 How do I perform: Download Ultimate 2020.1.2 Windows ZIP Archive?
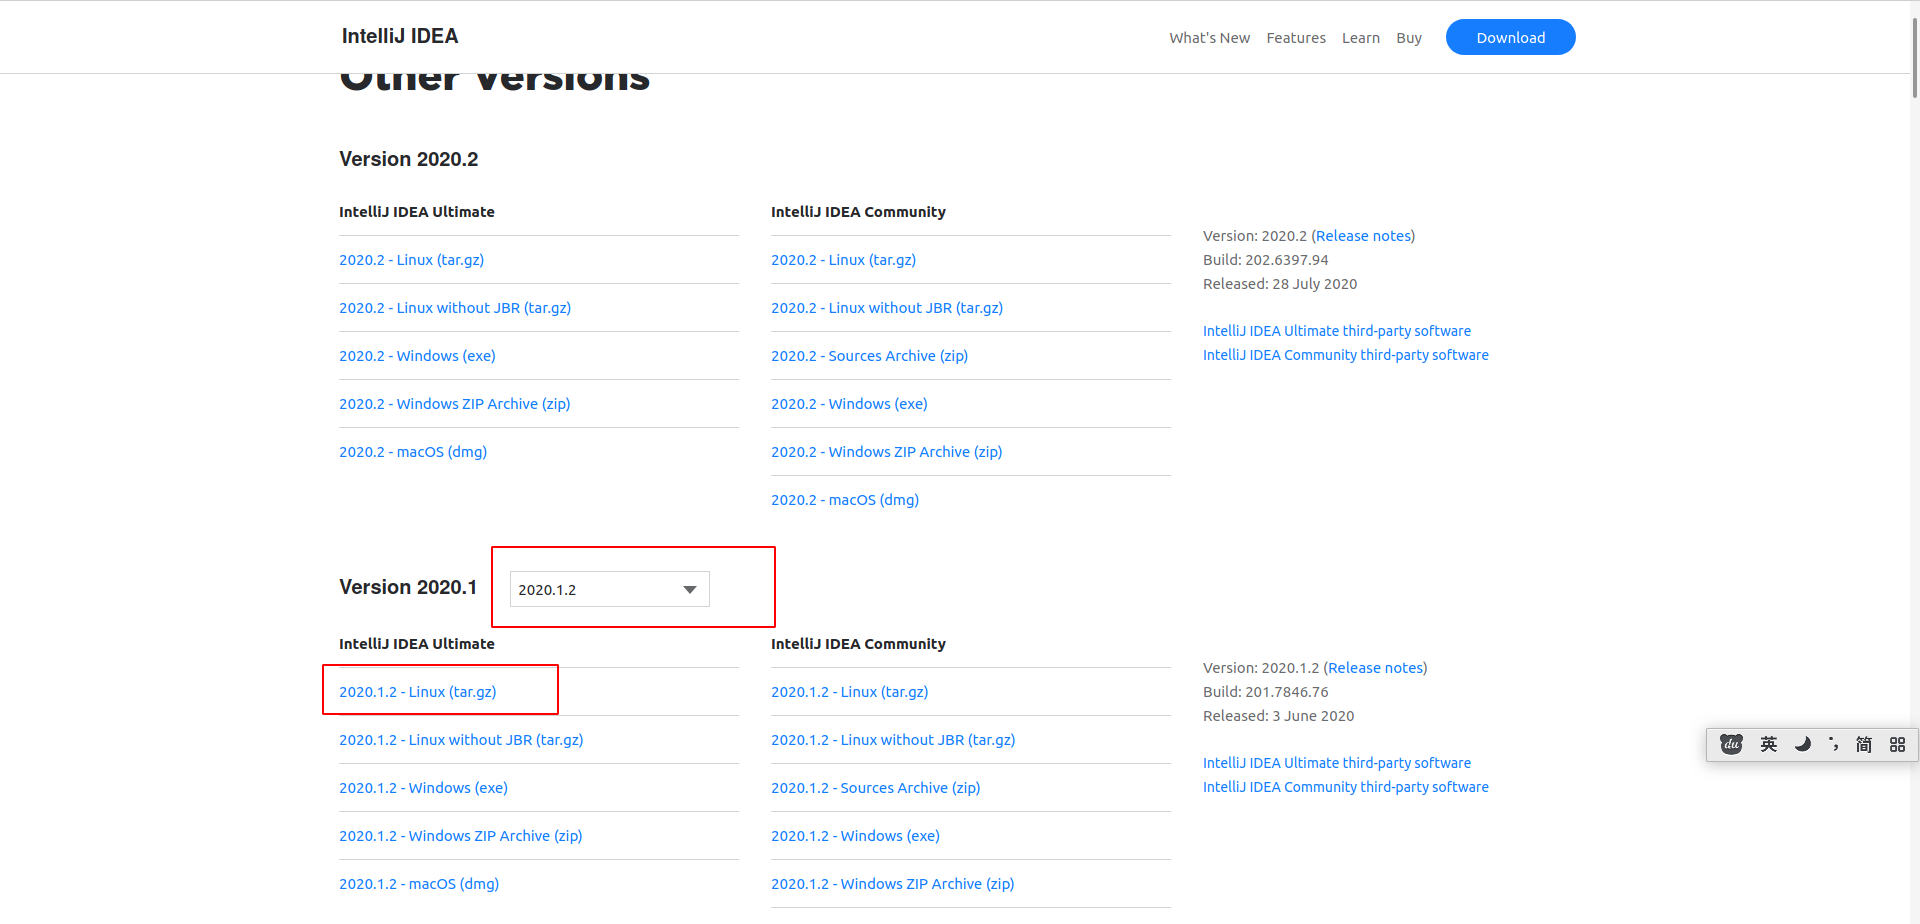point(461,836)
